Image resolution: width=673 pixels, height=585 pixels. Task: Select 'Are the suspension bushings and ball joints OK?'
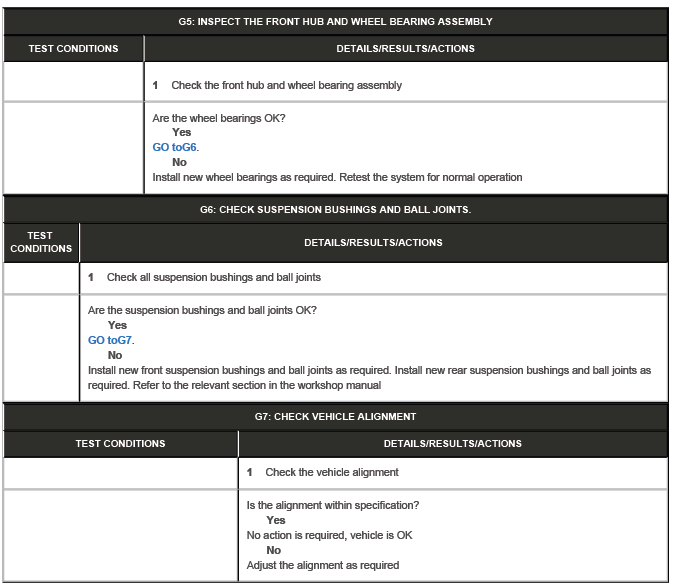[202, 310]
